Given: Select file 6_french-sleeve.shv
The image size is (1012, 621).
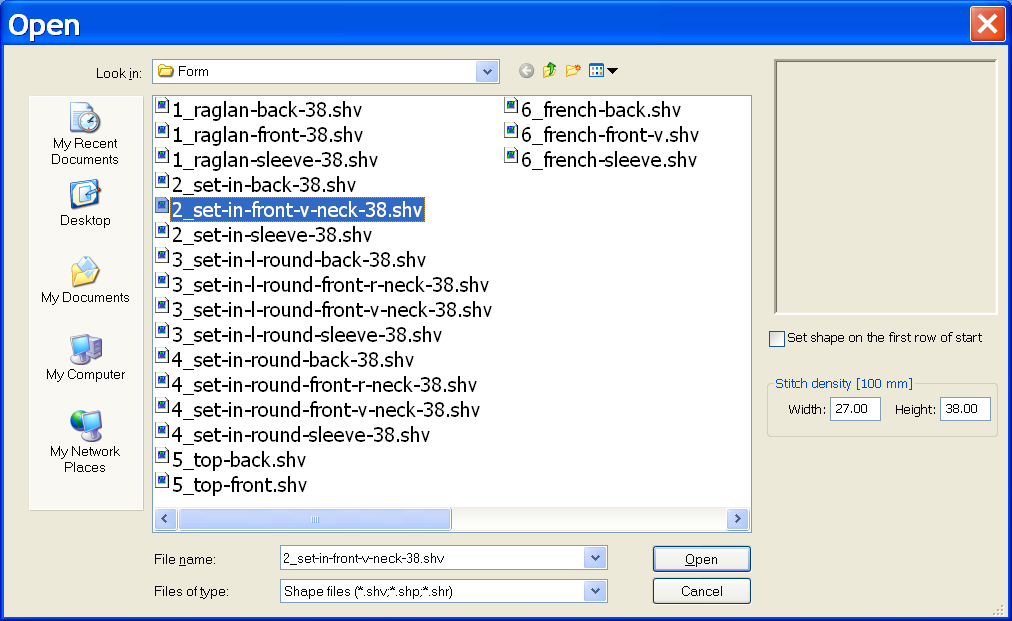Looking at the screenshot, I should 608,160.
